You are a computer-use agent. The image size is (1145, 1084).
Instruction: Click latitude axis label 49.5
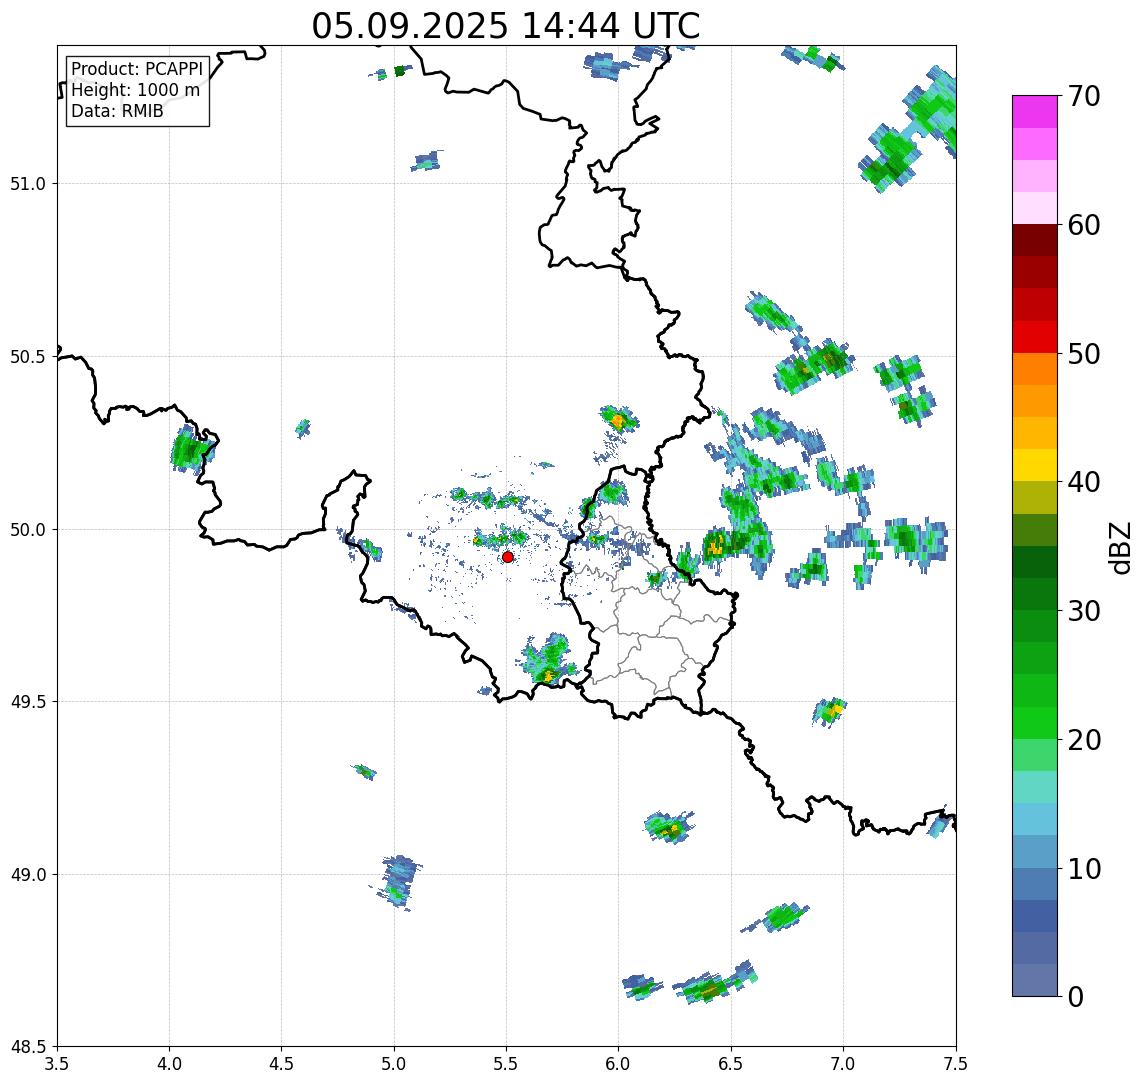[28, 702]
